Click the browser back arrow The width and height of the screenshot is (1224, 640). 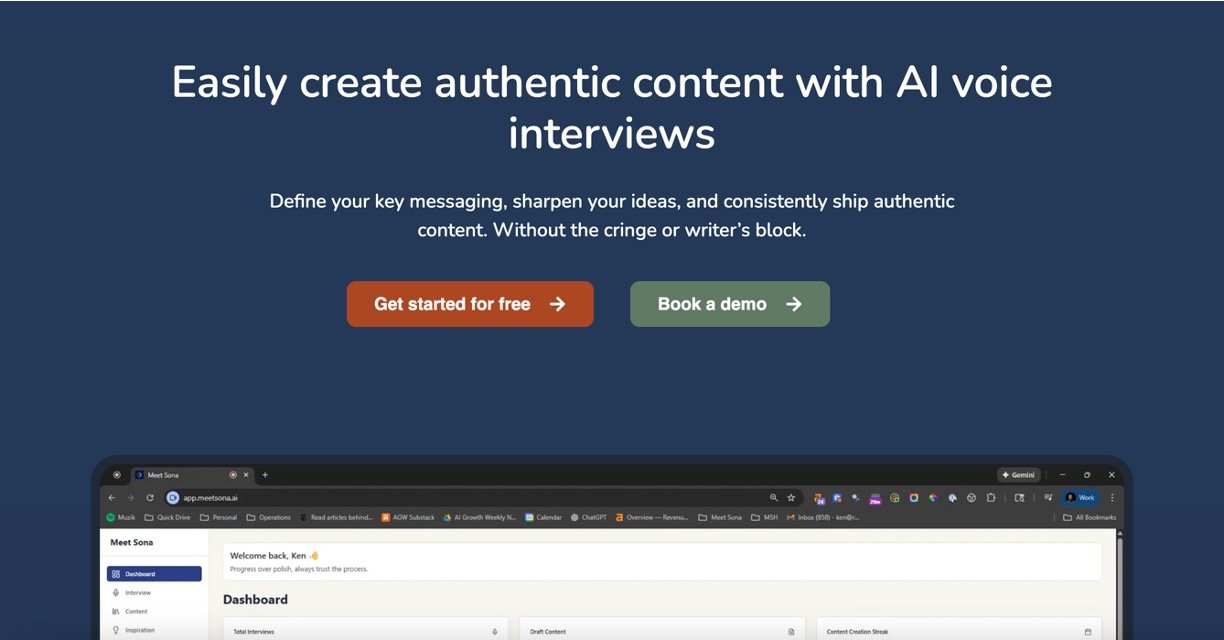(x=112, y=497)
